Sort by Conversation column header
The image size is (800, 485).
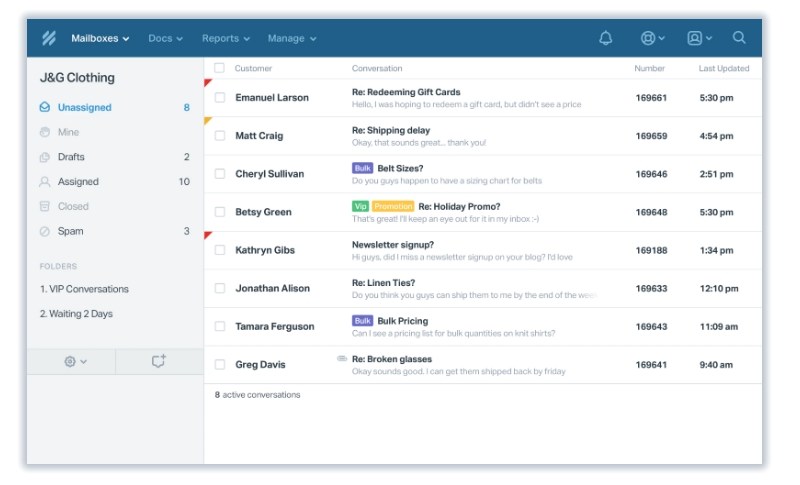[x=377, y=68]
